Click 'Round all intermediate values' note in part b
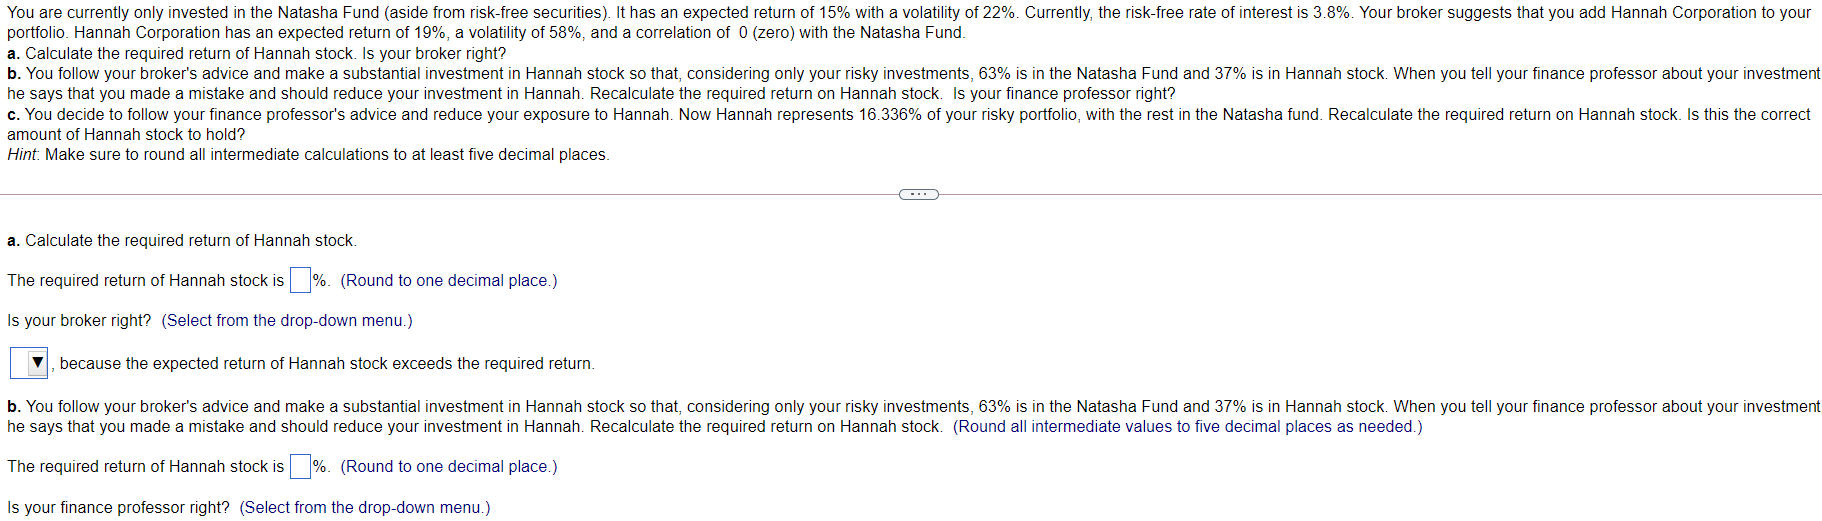 point(1187,427)
